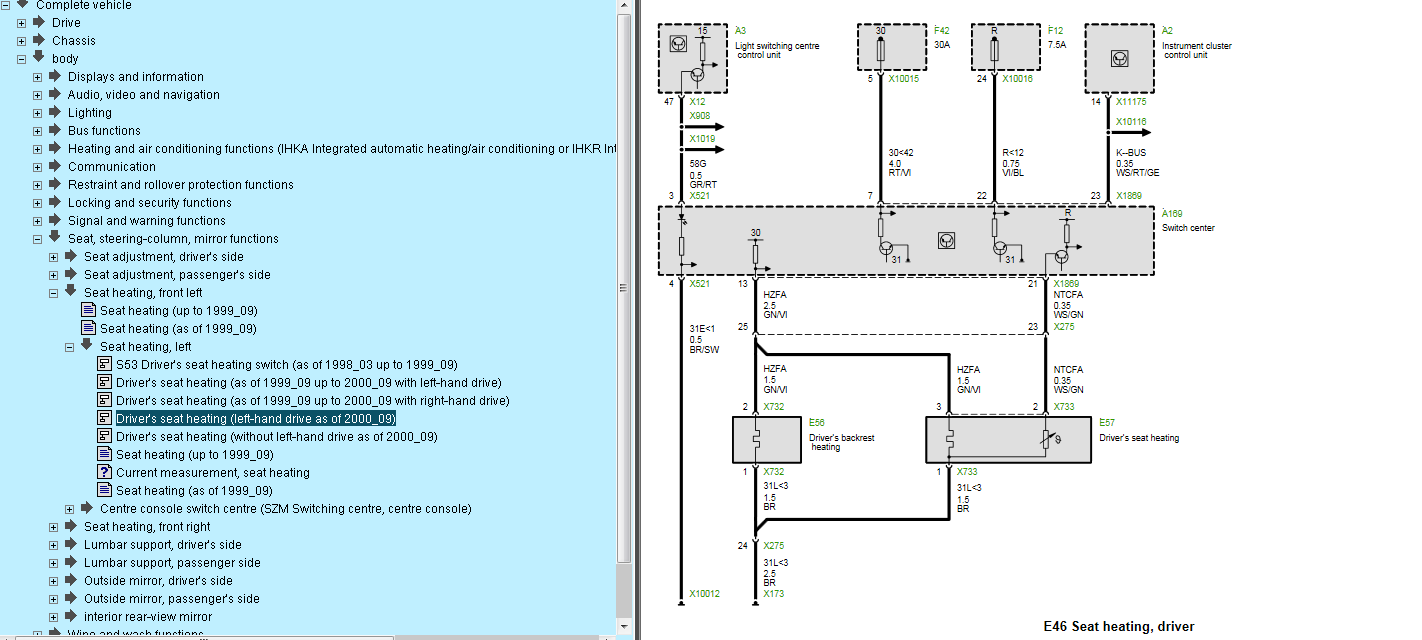Click the arrow icon beside Communication
The image size is (1422, 640).
point(55,166)
